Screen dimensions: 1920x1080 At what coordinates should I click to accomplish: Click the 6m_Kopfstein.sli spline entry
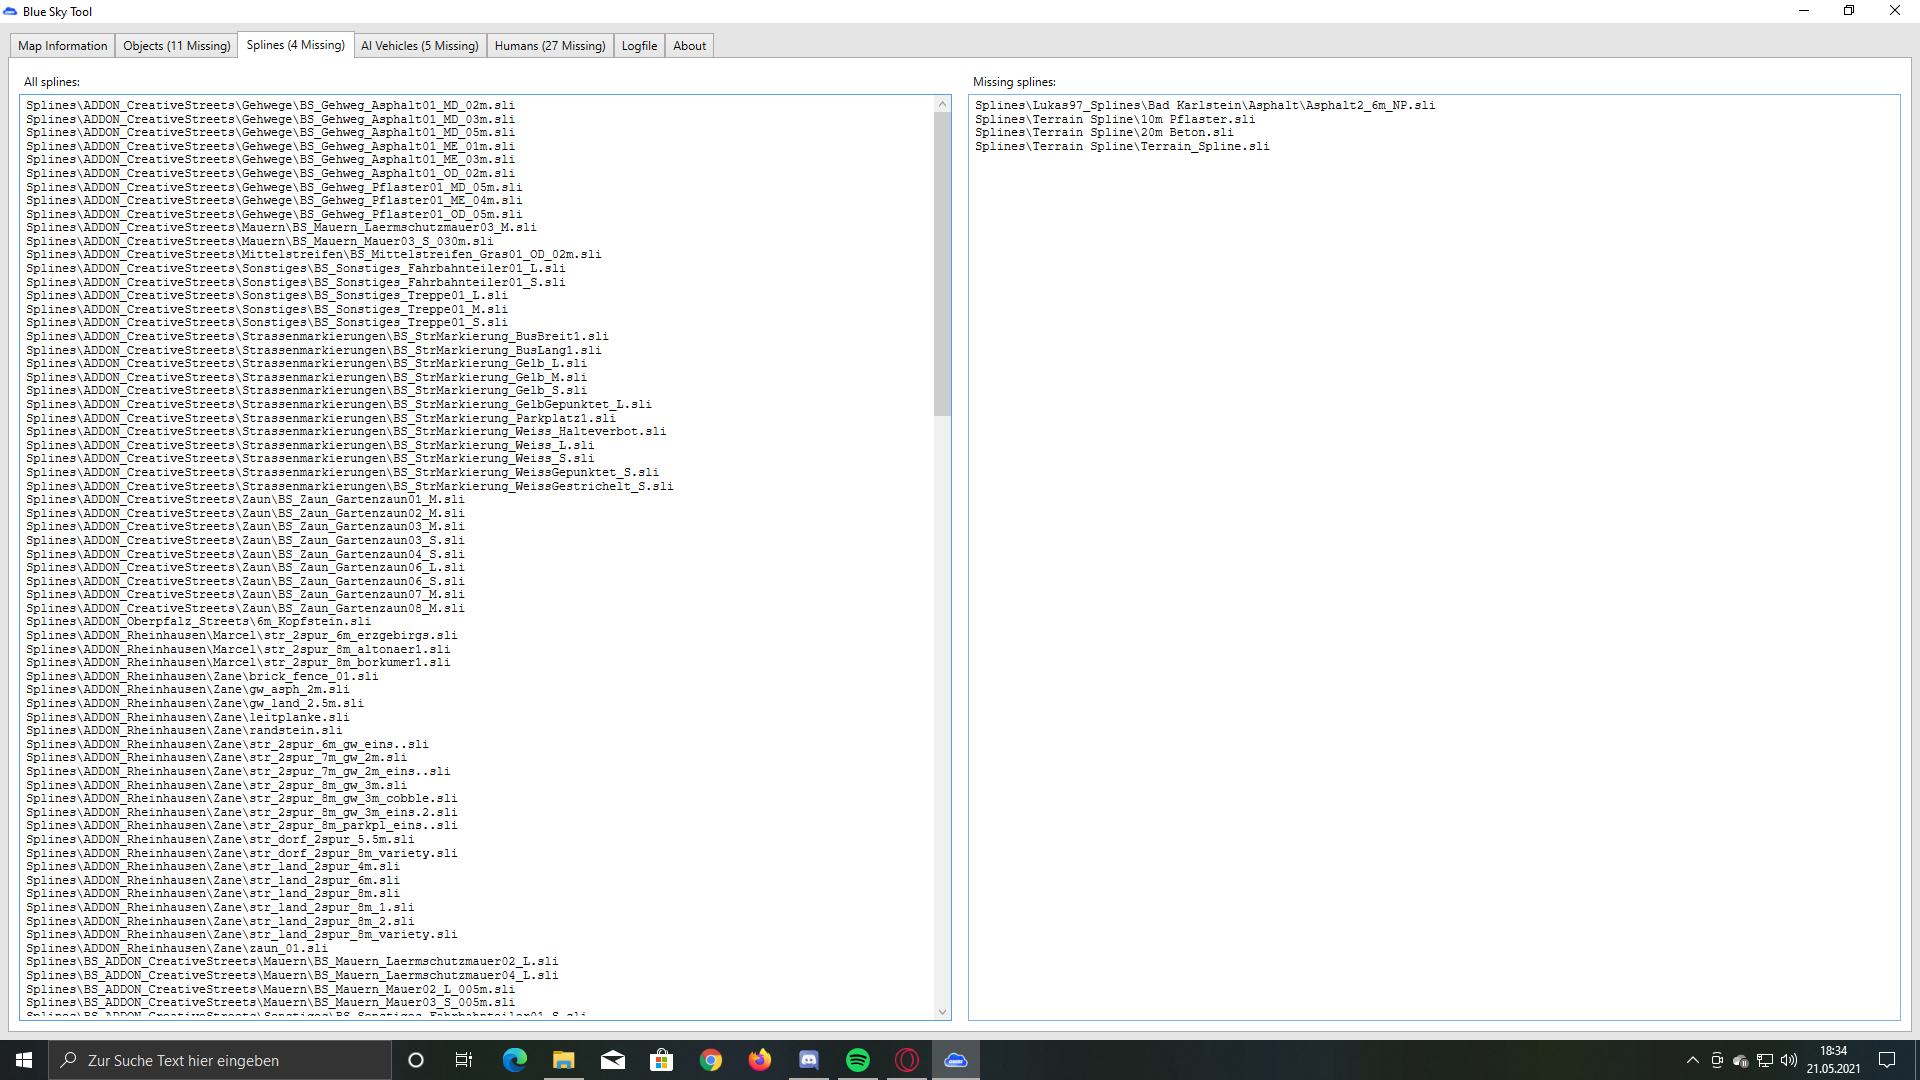[198, 622]
